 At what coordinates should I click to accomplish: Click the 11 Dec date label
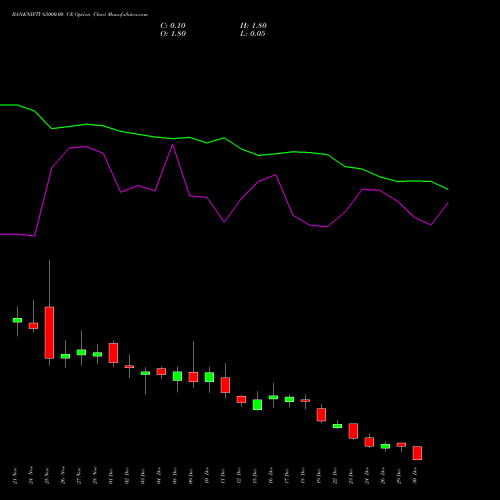point(223,476)
